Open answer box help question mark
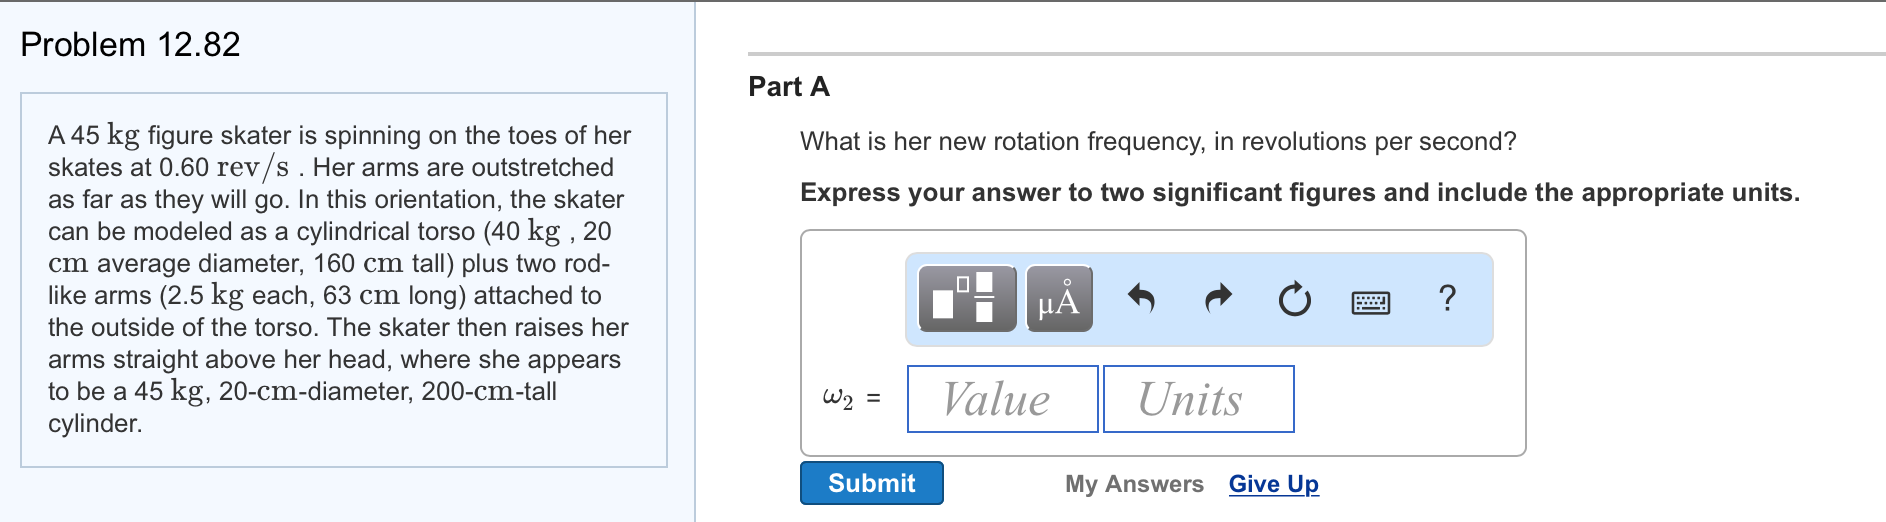This screenshot has height=522, width=1886. pyautogui.click(x=1447, y=298)
